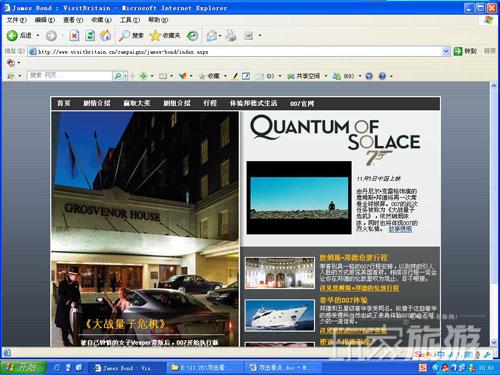
Task: Click the page scrollbar down arrow
Action: point(494,342)
